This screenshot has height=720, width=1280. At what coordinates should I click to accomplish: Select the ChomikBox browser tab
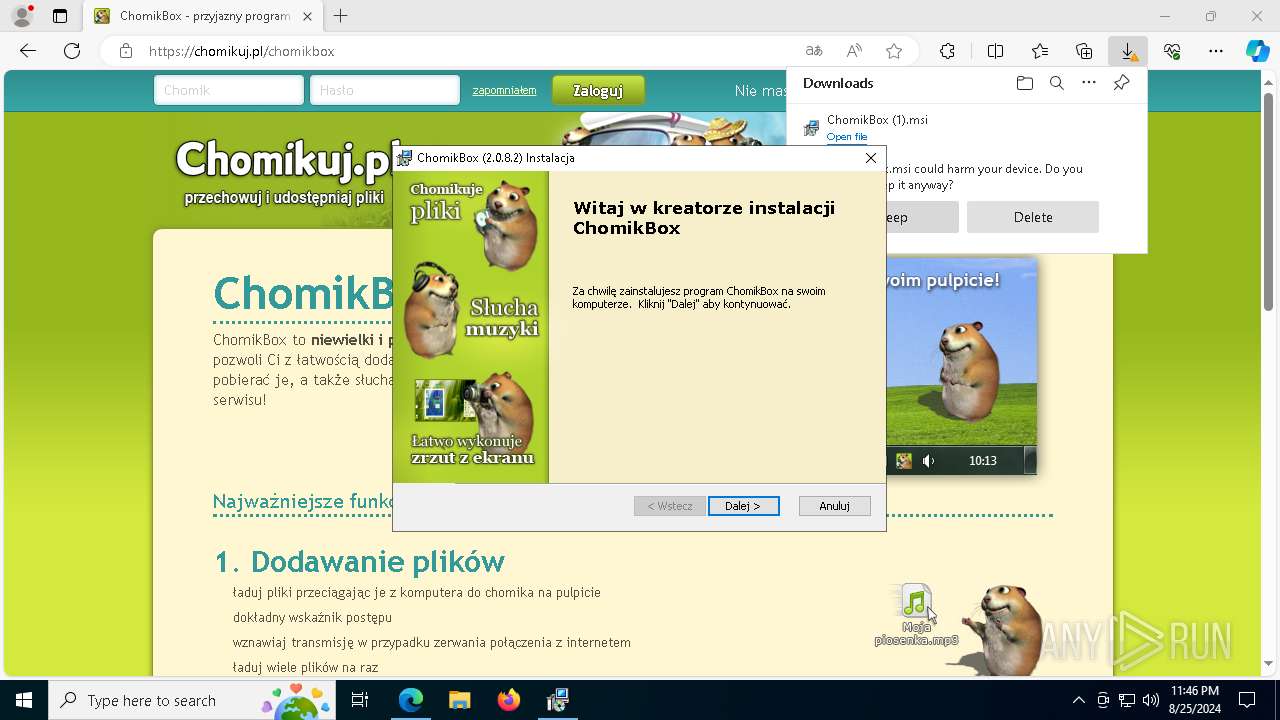coord(203,16)
